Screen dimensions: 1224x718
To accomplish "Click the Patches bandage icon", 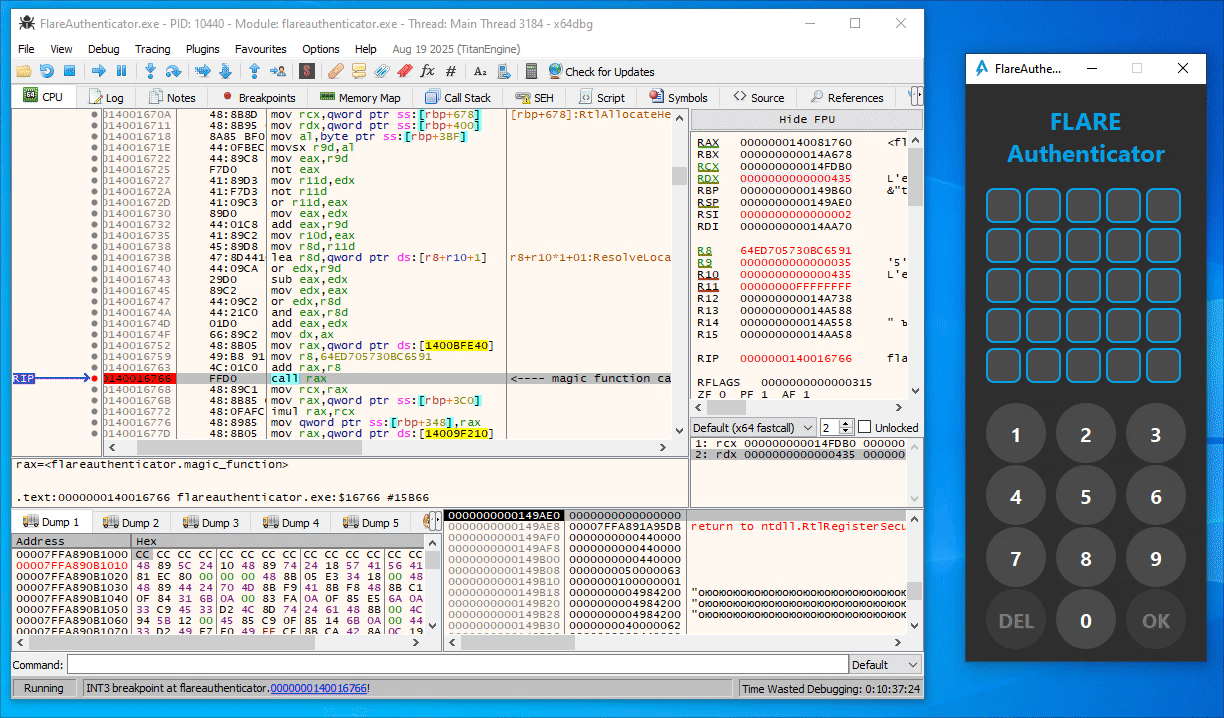I will tap(335, 71).
